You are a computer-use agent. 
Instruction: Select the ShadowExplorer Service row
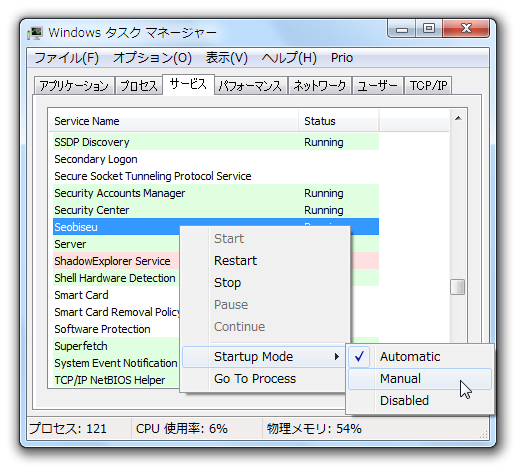coord(116,261)
